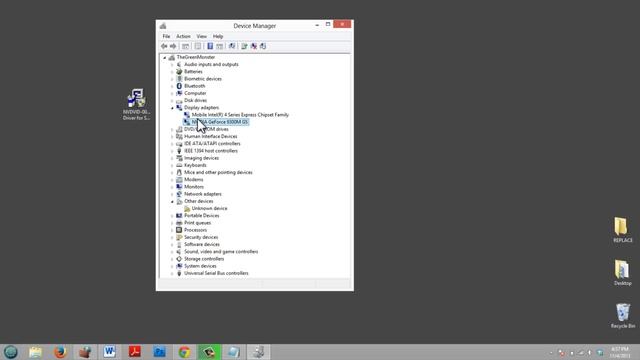Click the Unknown device warning icon

187,208
